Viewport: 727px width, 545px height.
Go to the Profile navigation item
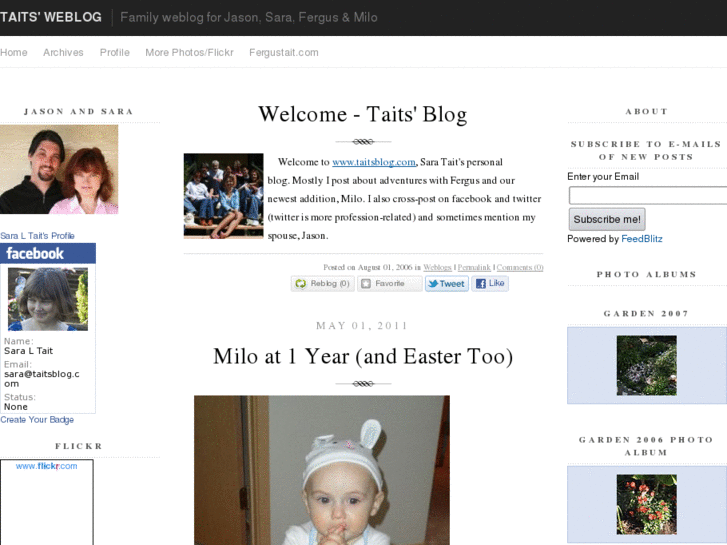(x=115, y=52)
